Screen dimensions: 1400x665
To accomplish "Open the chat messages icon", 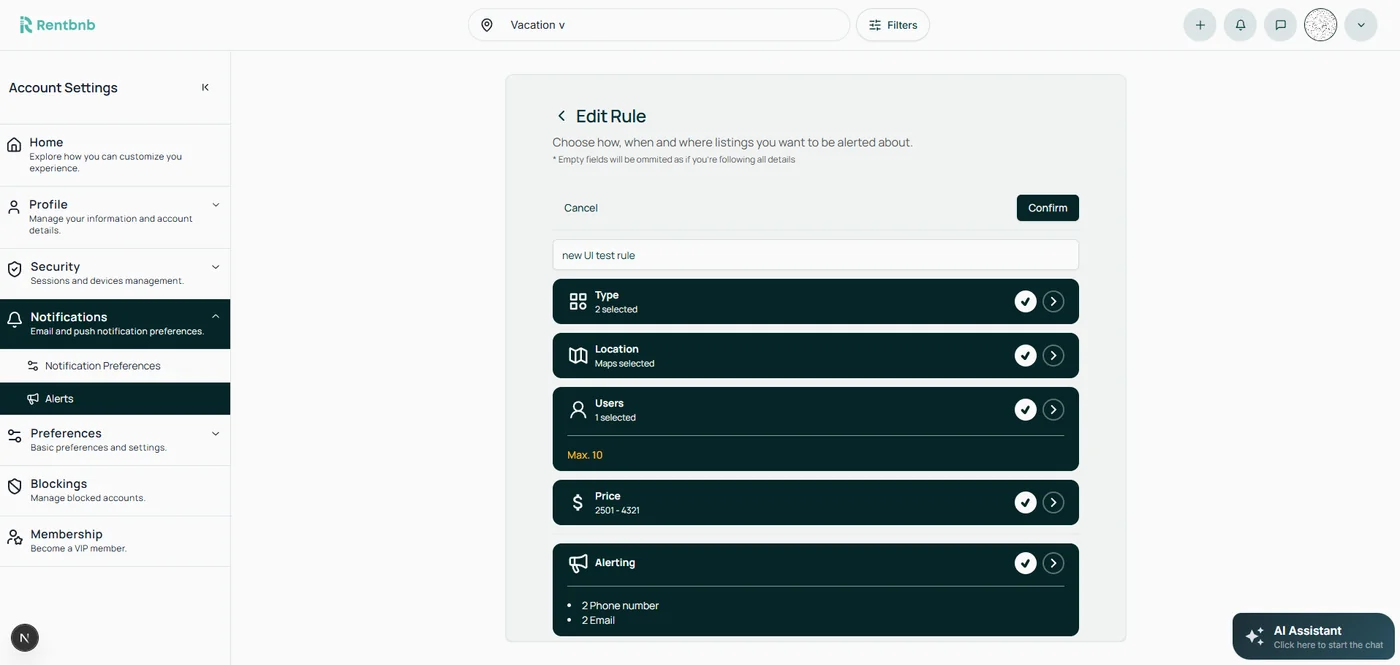I will (1280, 25).
